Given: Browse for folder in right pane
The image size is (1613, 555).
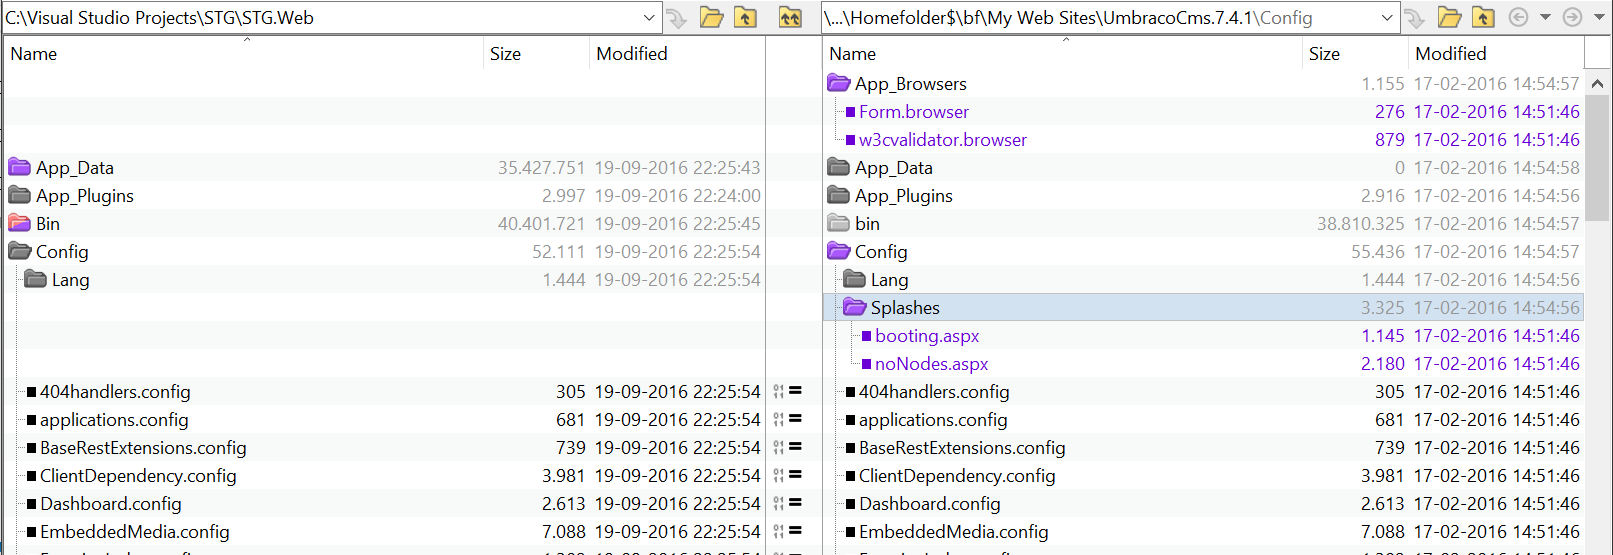Looking at the screenshot, I should pos(1450,18).
